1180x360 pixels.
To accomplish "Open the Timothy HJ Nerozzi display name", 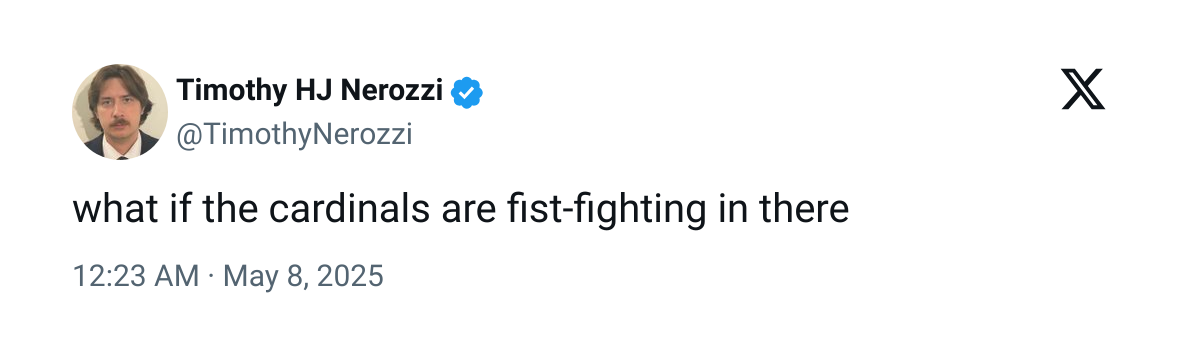I will click(309, 91).
